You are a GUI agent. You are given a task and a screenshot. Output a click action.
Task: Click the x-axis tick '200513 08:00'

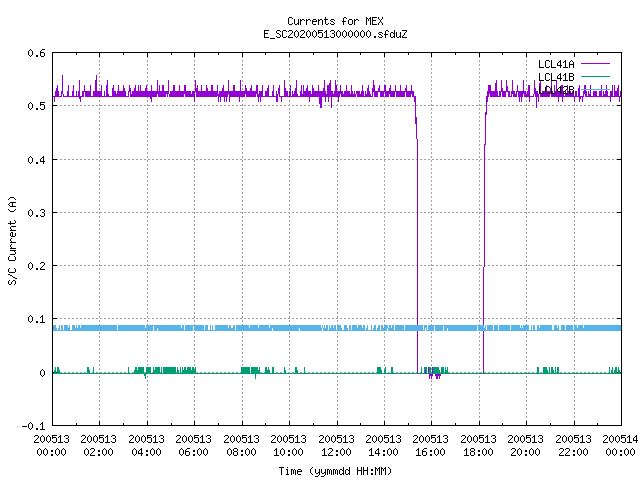coord(241,446)
